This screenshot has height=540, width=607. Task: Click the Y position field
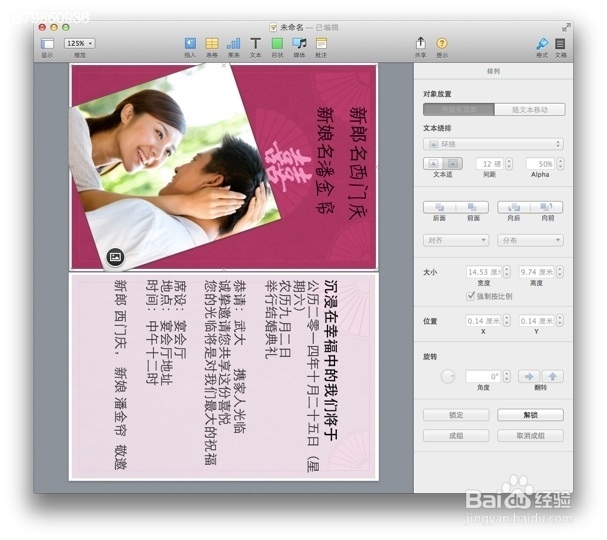click(537, 321)
